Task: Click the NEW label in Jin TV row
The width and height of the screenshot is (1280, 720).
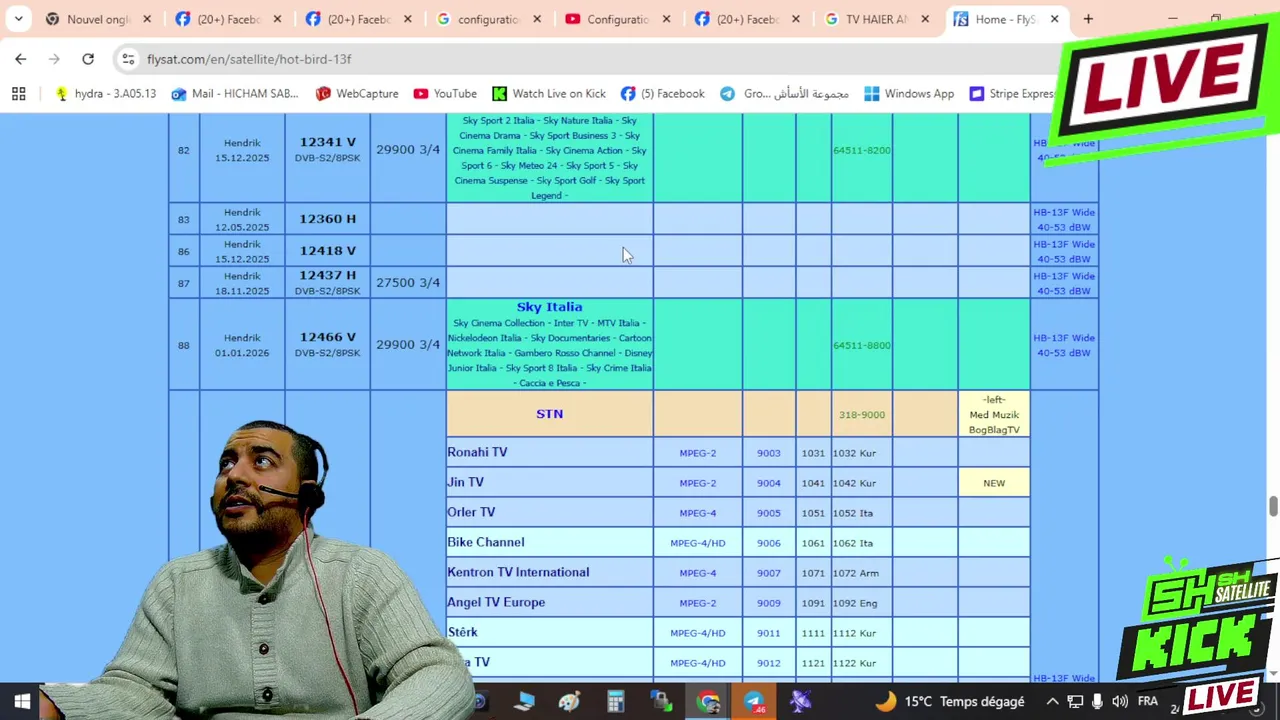Action: point(994,483)
